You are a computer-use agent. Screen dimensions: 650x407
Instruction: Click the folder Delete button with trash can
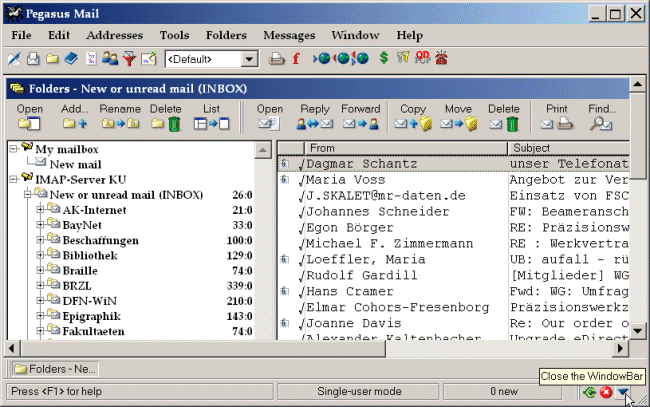coord(166,117)
